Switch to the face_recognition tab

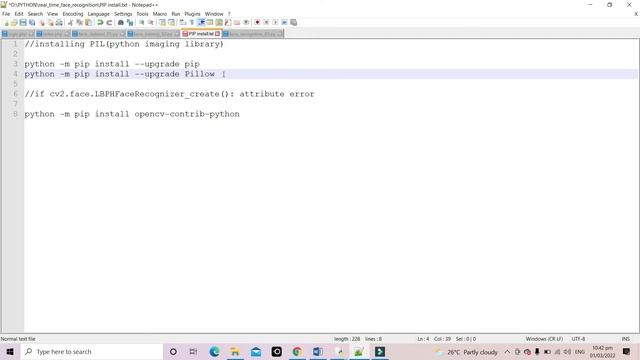[x=252, y=34]
